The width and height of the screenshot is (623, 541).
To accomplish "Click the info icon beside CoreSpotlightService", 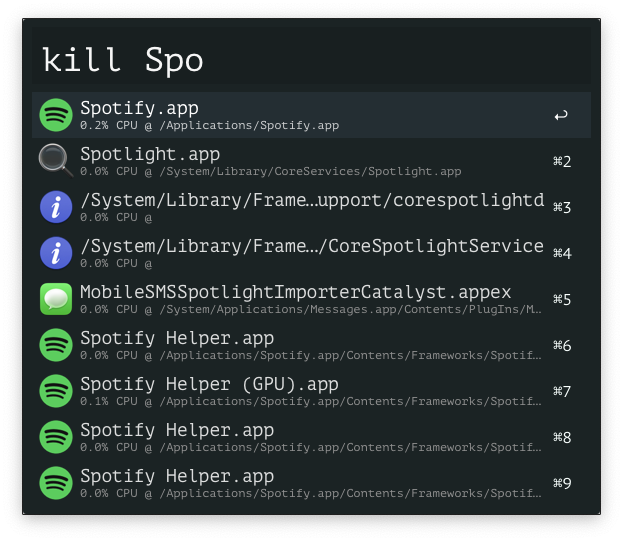I will pyautogui.click(x=56, y=253).
